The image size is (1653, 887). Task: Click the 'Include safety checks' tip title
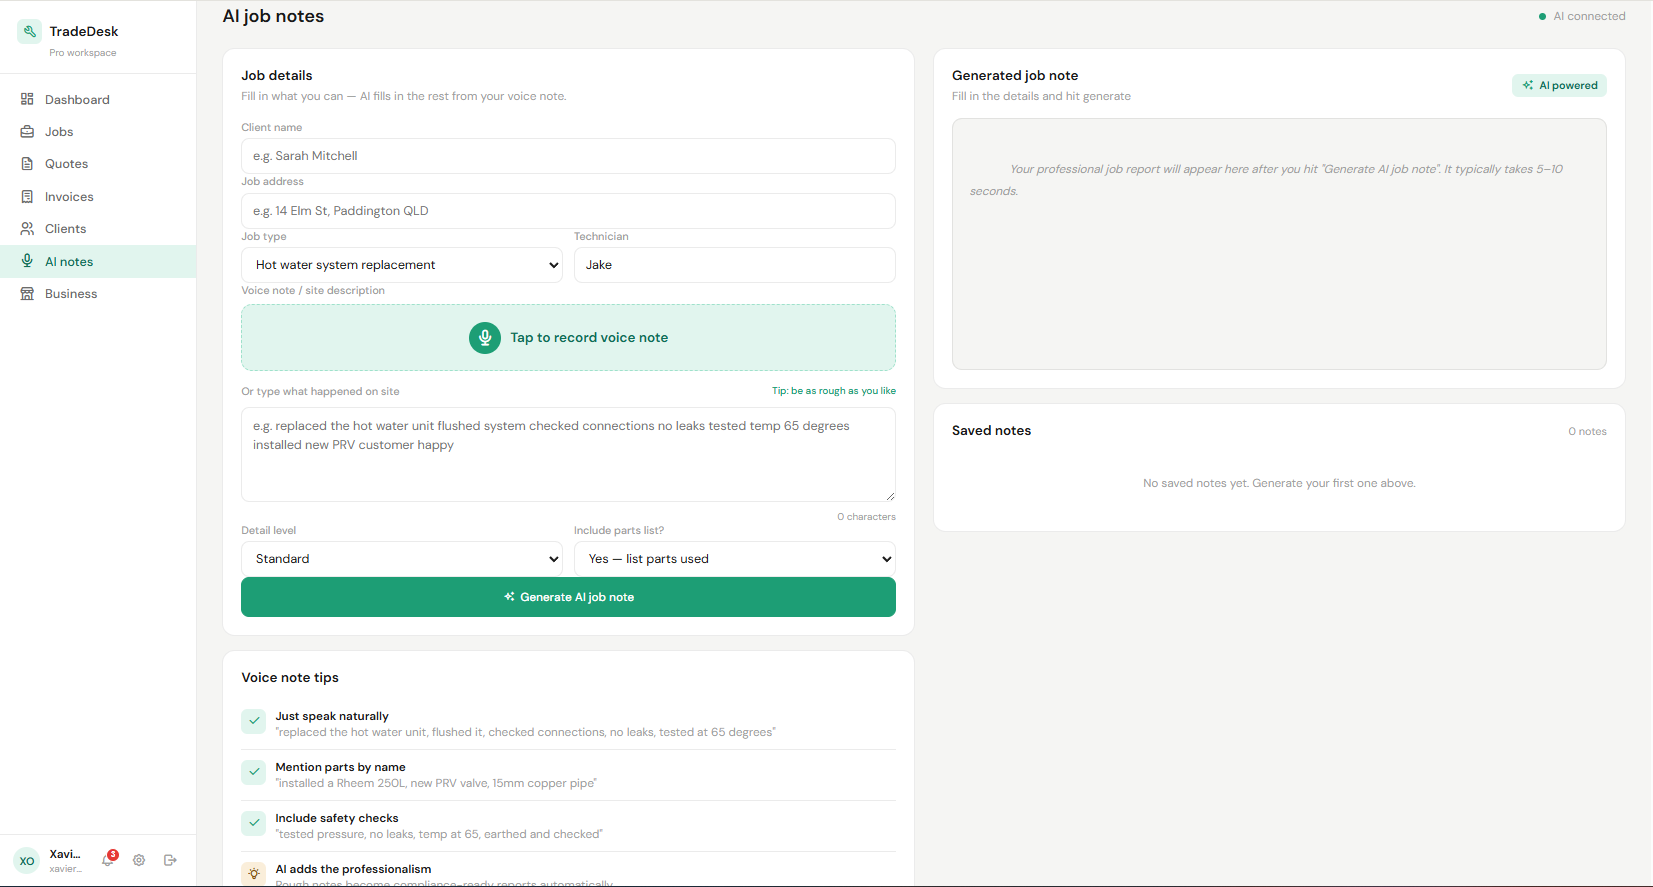pyautogui.click(x=337, y=818)
